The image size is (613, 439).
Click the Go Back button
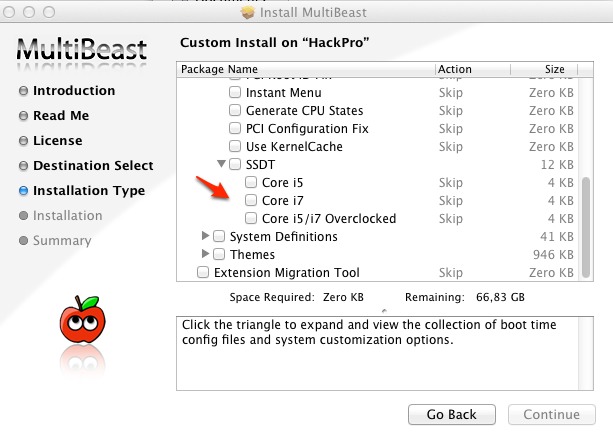click(x=452, y=414)
